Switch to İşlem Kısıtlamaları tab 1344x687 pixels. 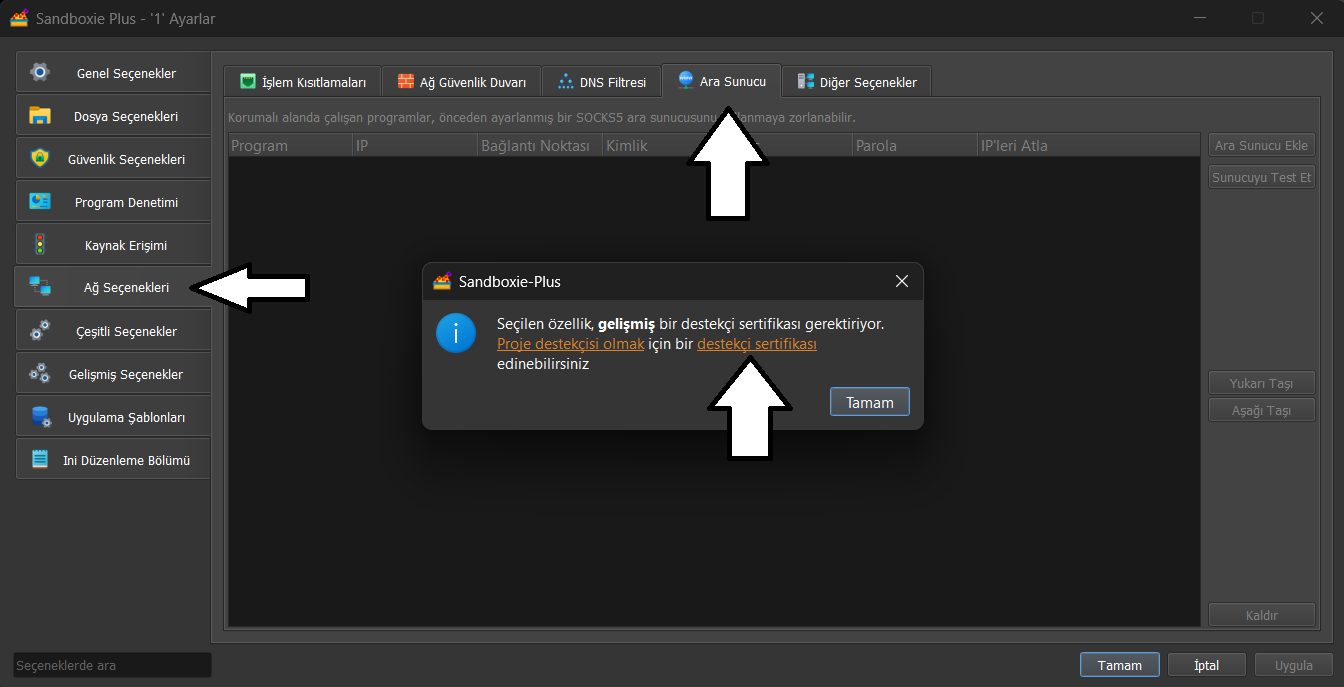click(x=302, y=82)
